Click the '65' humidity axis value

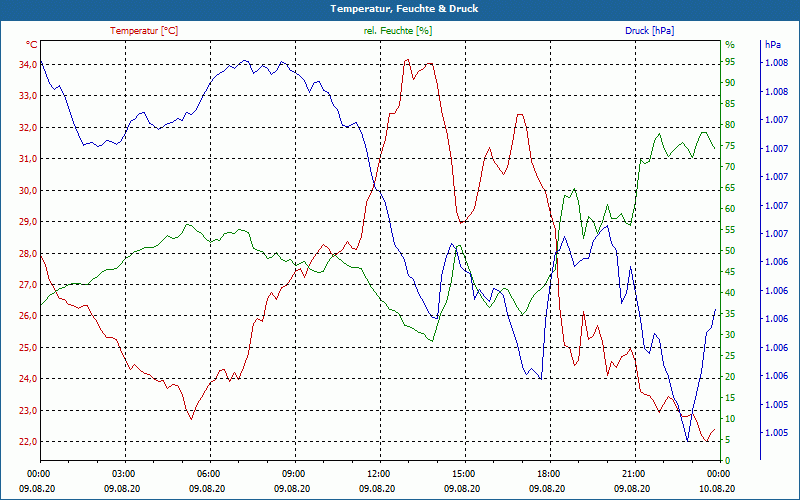point(730,188)
